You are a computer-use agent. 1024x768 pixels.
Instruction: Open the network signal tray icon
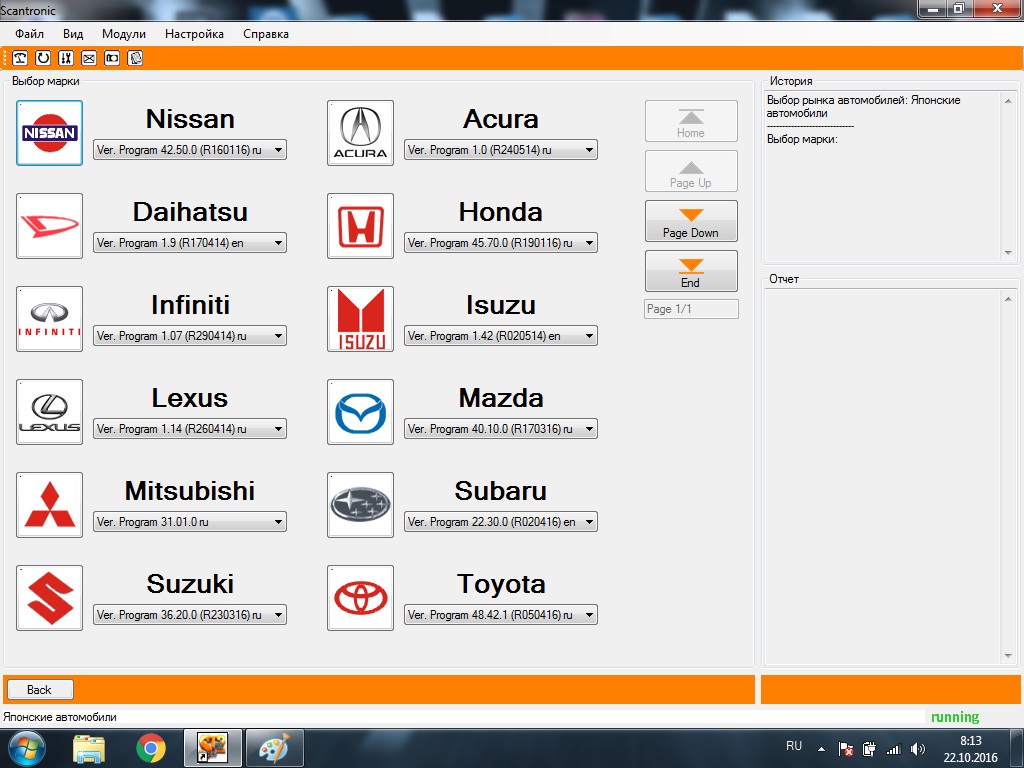click(x=893, y=749)
